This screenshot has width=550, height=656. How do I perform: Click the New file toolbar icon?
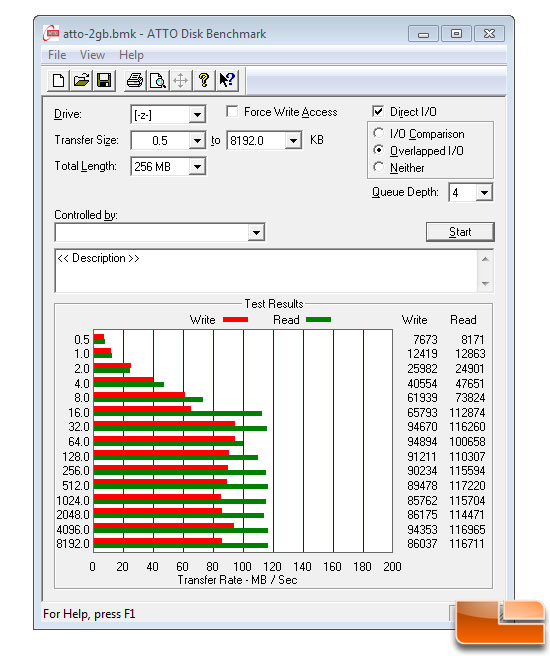(x=59, y=80)
